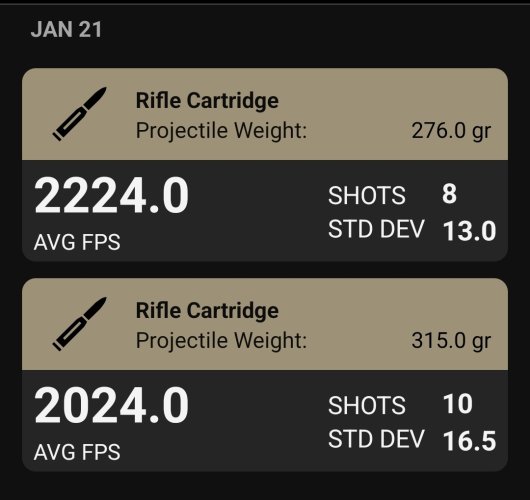Select the tan header of the 276.0 gr card
The width and height of the screenshot is (530, 500).
point(265,114)
